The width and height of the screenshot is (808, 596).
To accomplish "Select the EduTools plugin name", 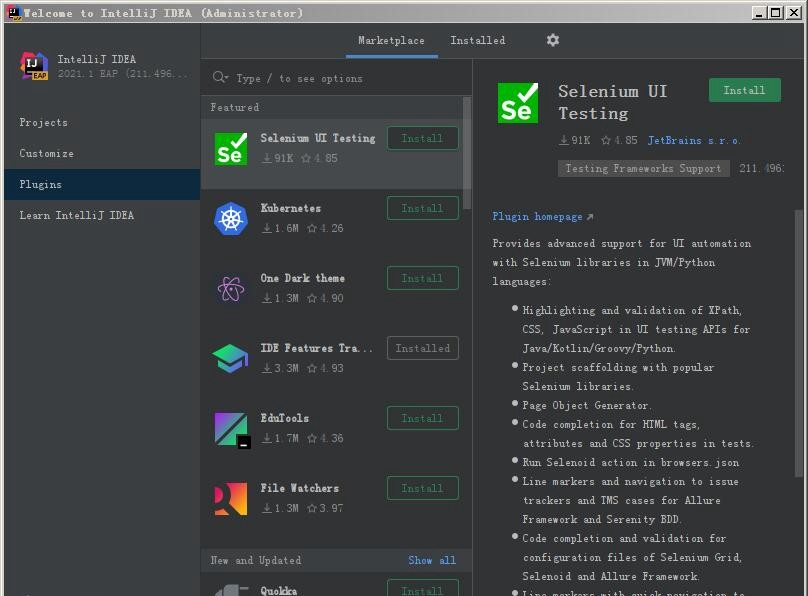I will [284, 418].
